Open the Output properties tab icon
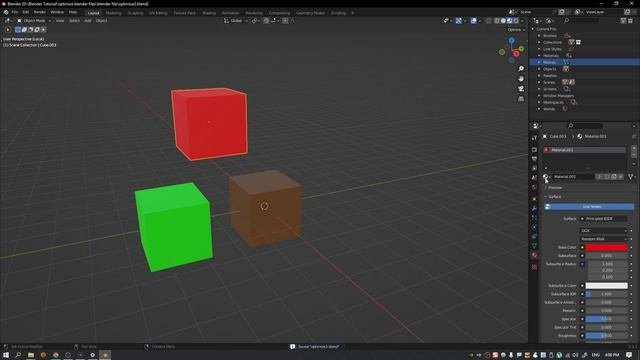 coord(534,159)
